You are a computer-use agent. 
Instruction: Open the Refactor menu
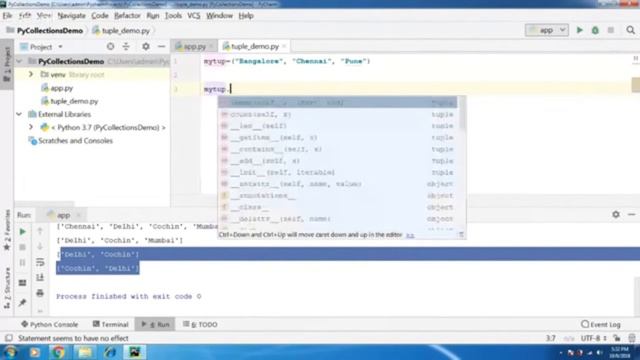point(127,16)
